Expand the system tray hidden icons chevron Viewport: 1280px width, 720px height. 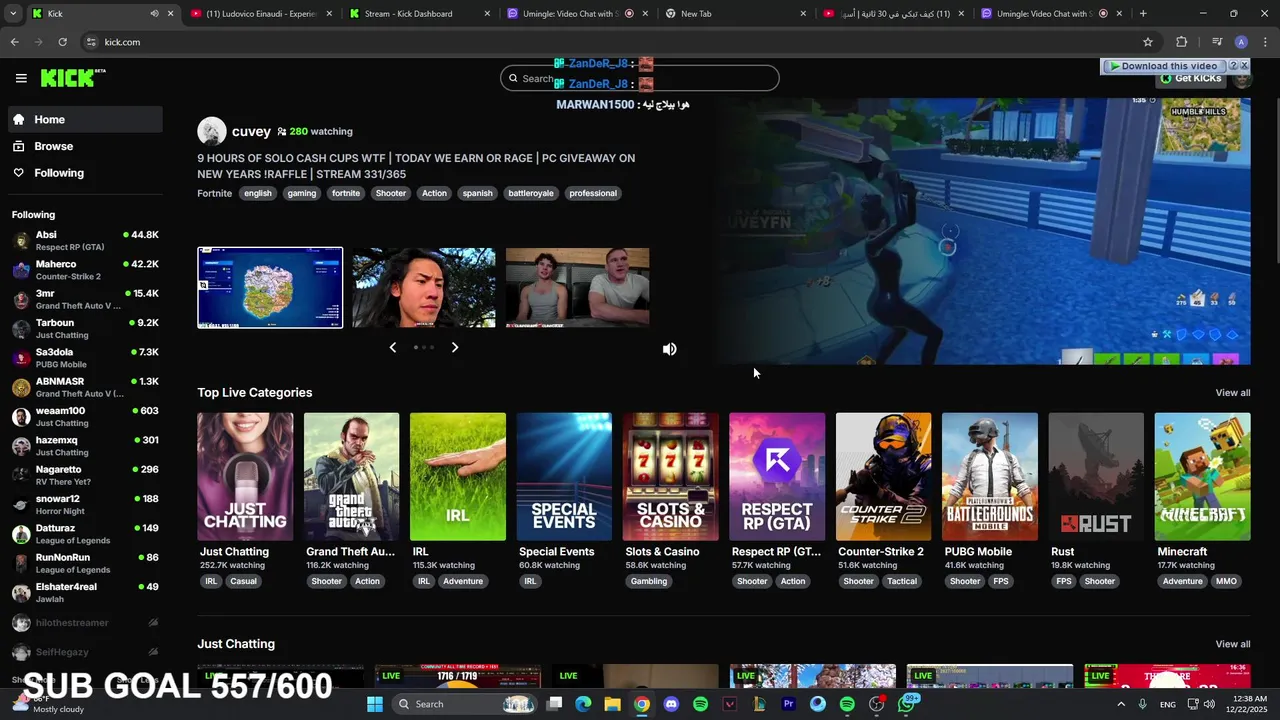coord(1121,704)
